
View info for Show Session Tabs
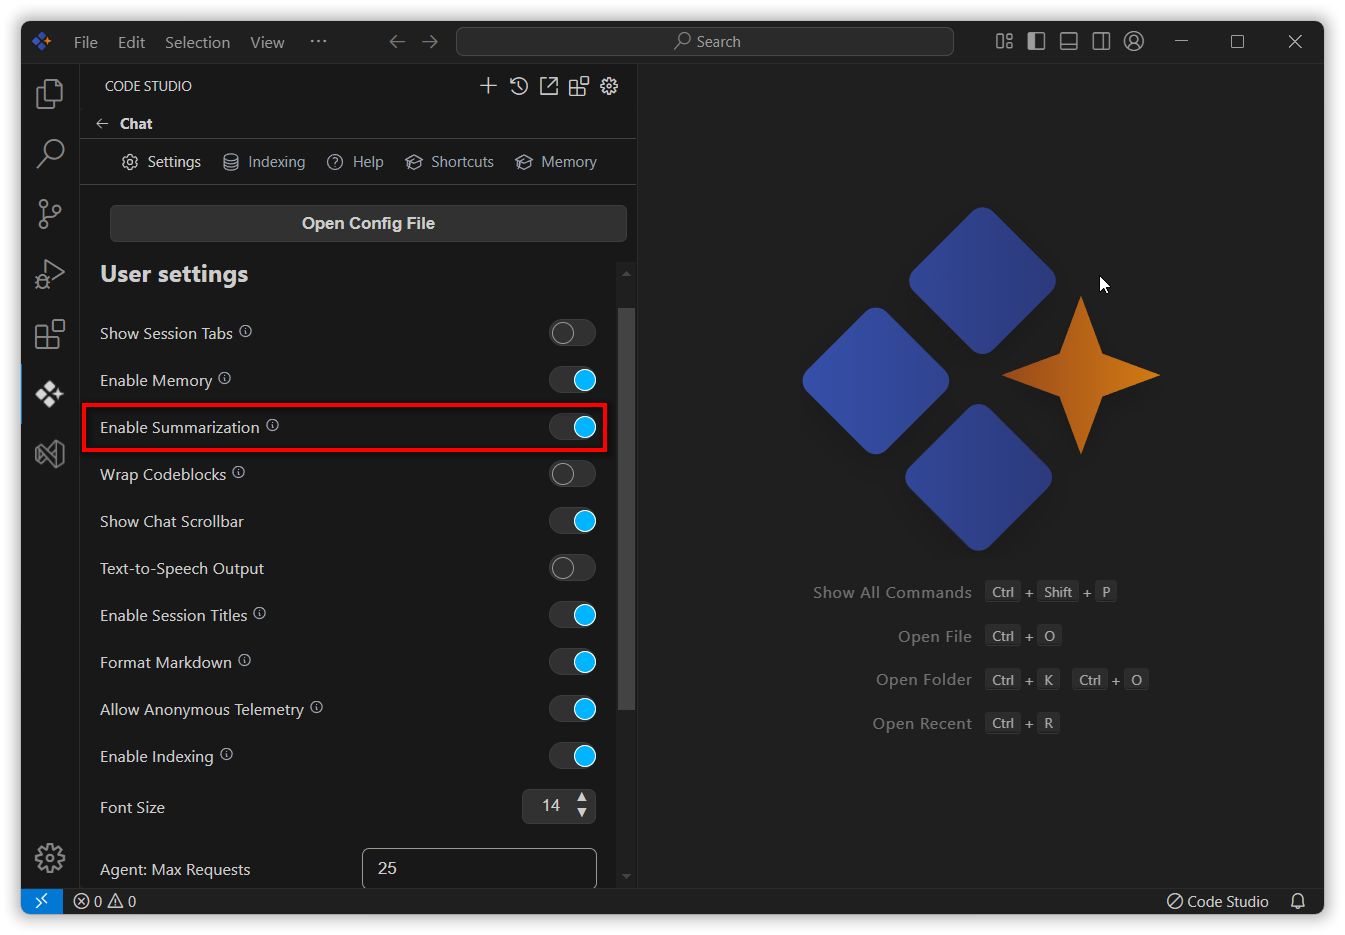pyautogui.click(x=246, y=332)
